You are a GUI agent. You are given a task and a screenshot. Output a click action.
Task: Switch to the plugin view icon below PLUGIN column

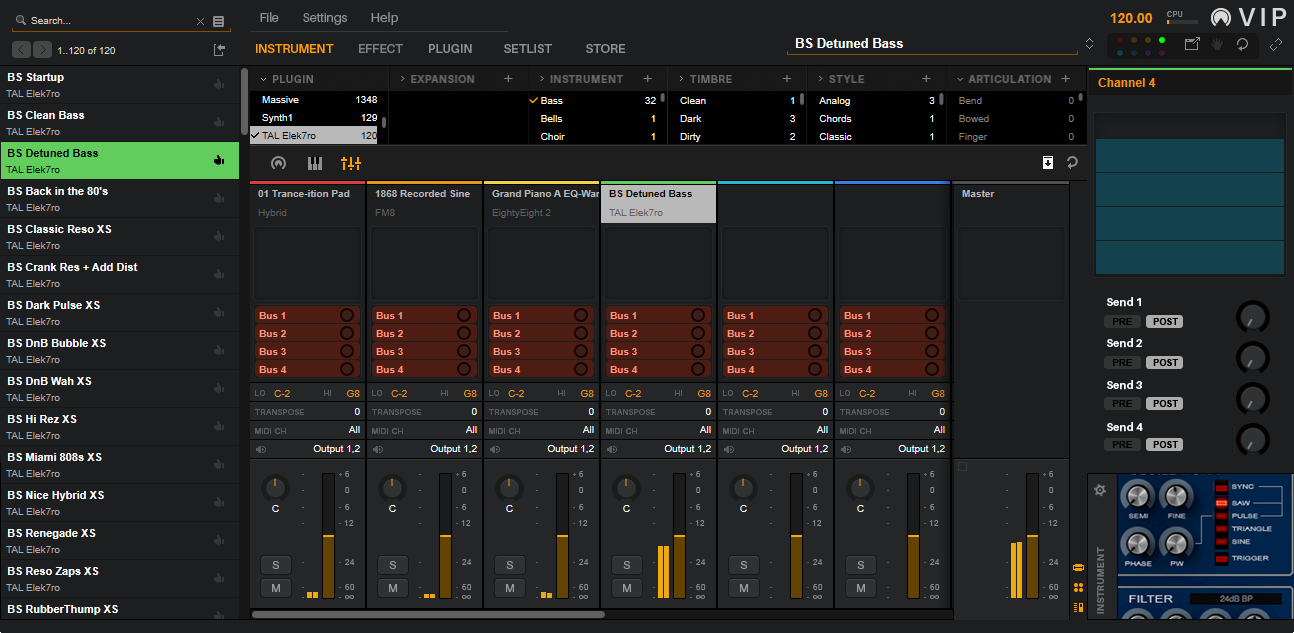[278, 163]
